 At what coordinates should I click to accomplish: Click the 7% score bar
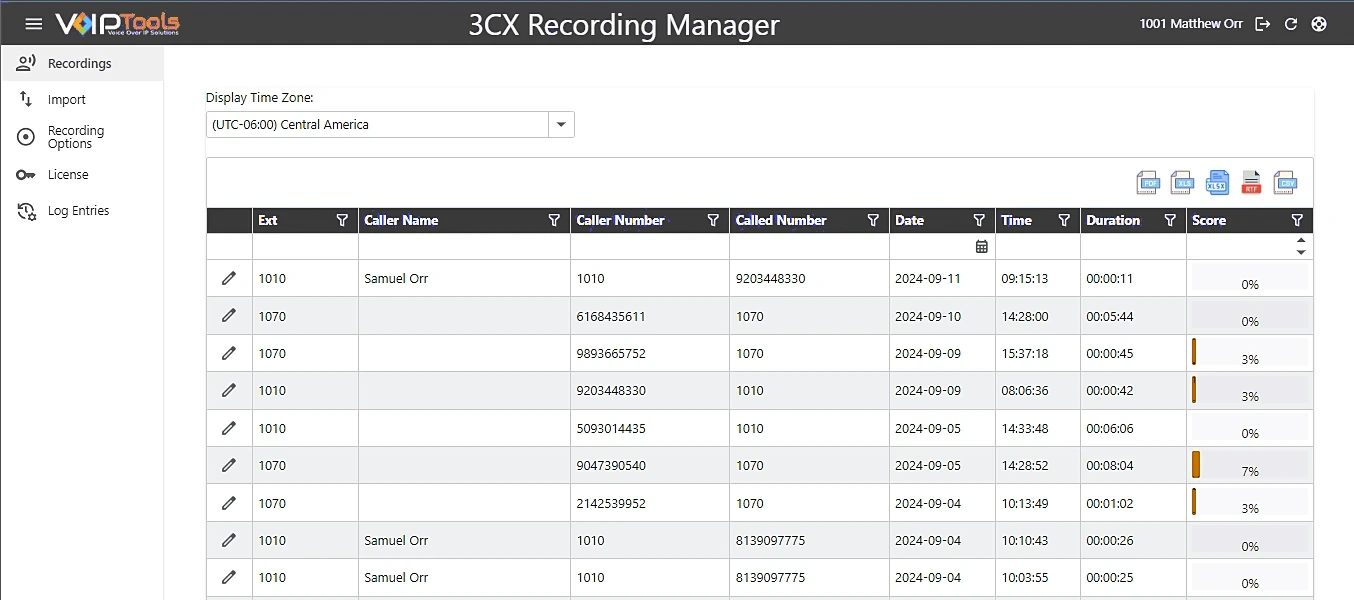click(1249, 465)
